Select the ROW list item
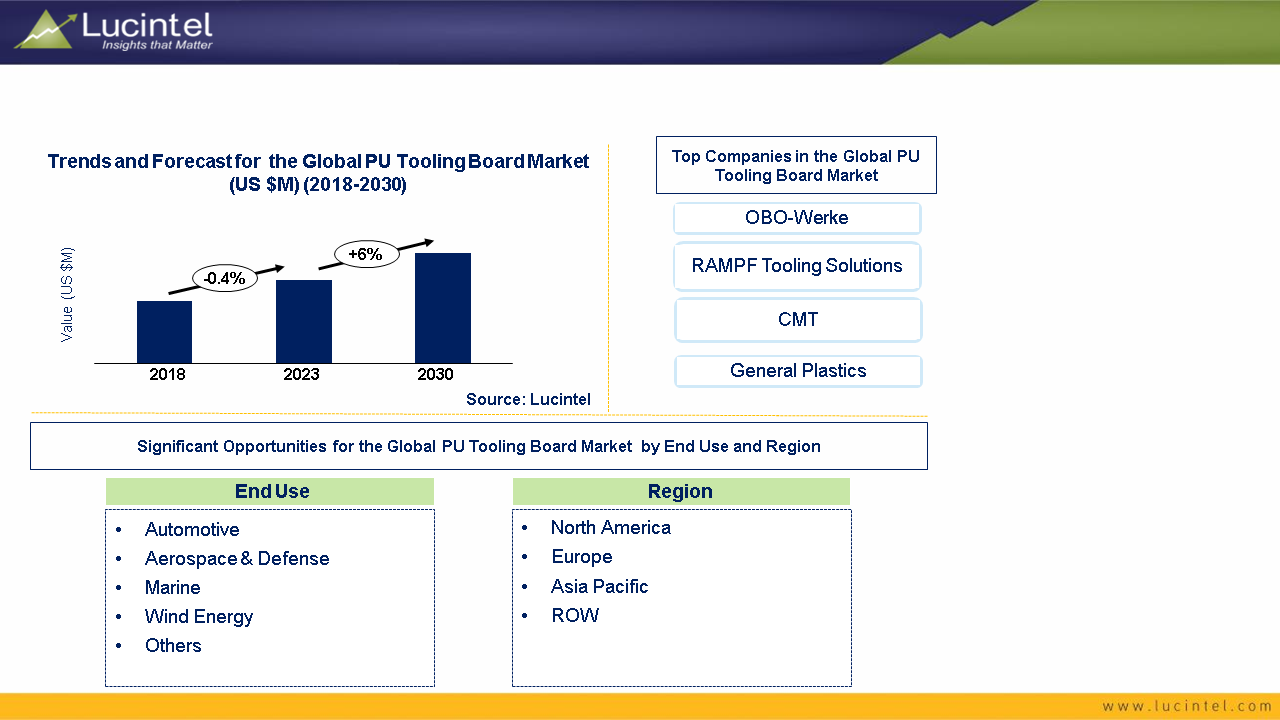Image resolution: width=1280 pixels, height=720 pixels. pos(575,616)
